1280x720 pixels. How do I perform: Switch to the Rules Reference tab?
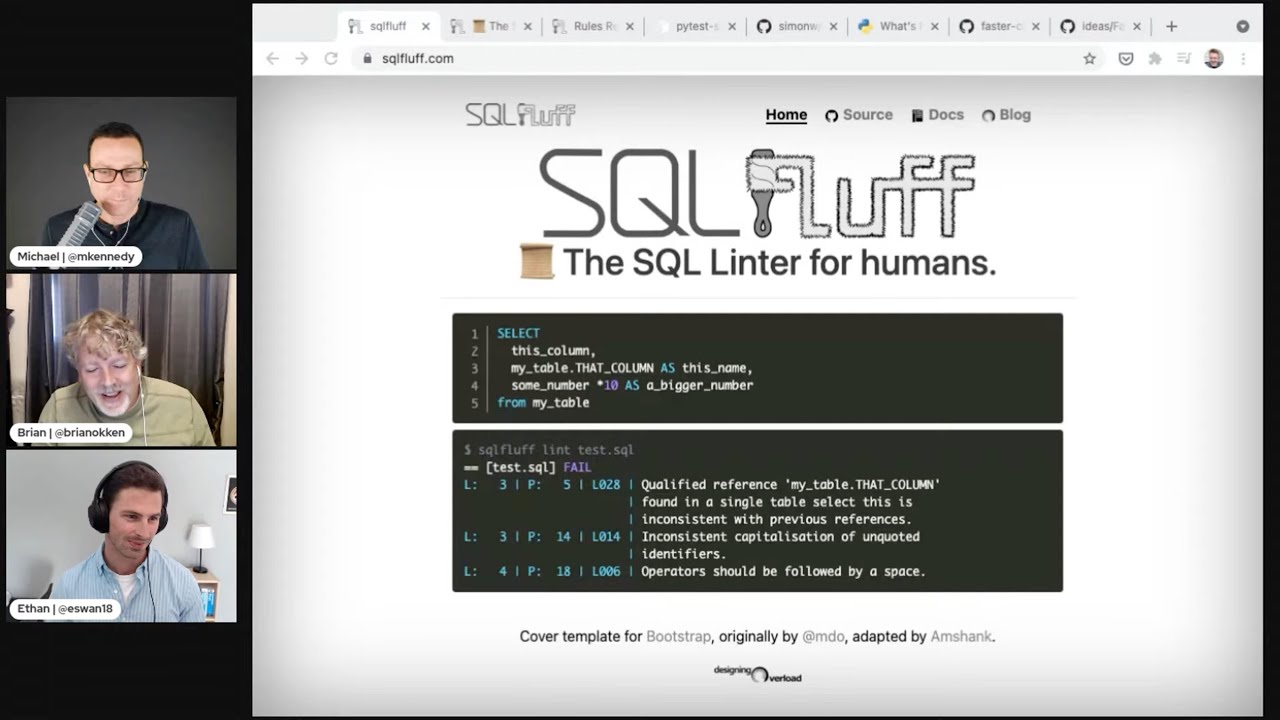(x=594, y=26)
